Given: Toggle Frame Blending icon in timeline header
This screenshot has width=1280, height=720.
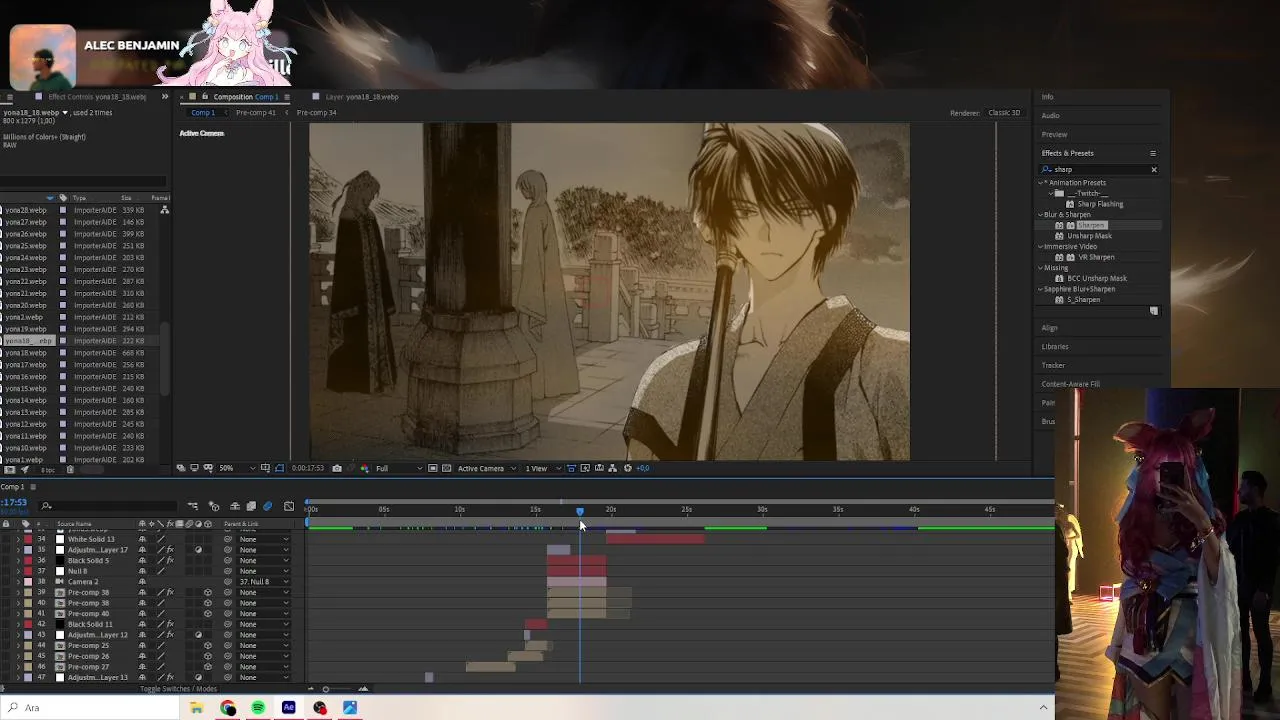Looking at the screenshot, I should click(251, 506).
